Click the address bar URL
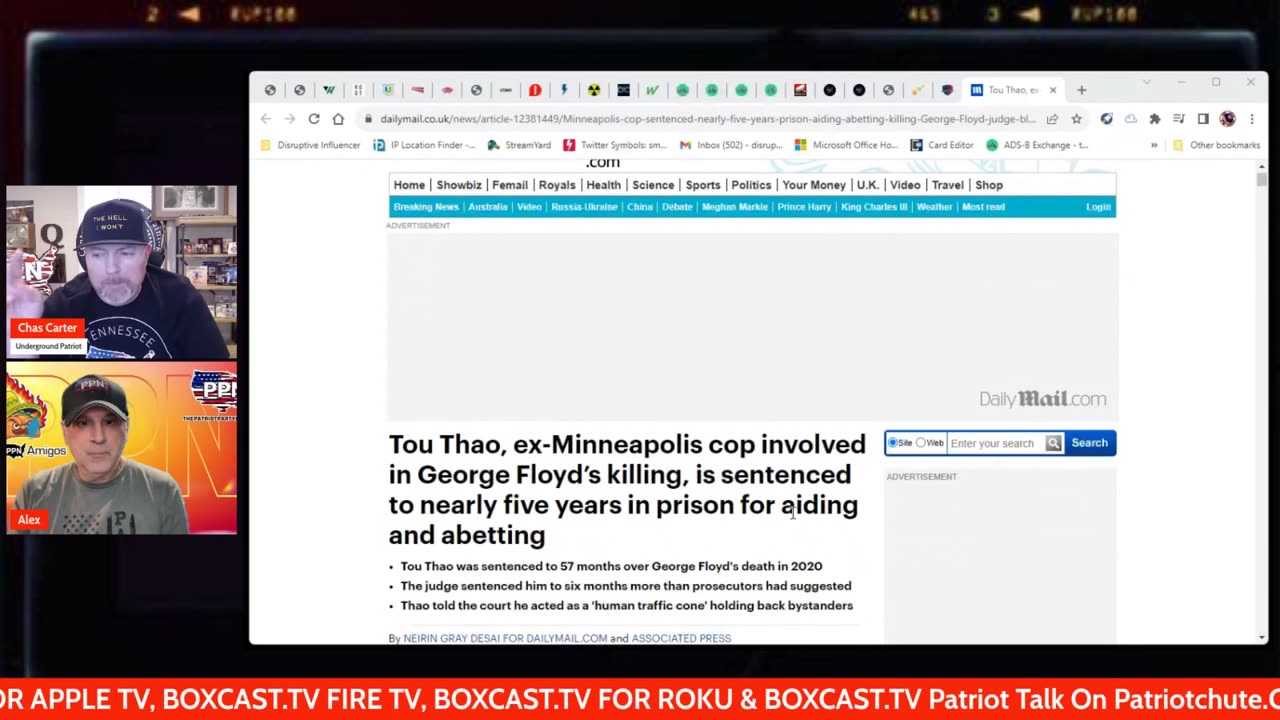1280x720 pixels. pos(708,119)
